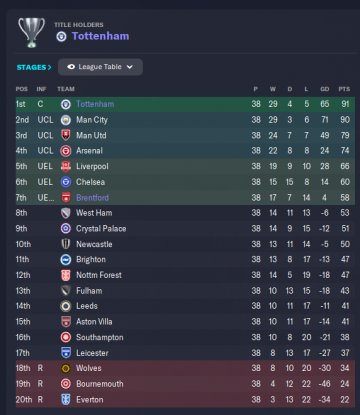Select the Newcastle row in 10th place

pos(185,244)
